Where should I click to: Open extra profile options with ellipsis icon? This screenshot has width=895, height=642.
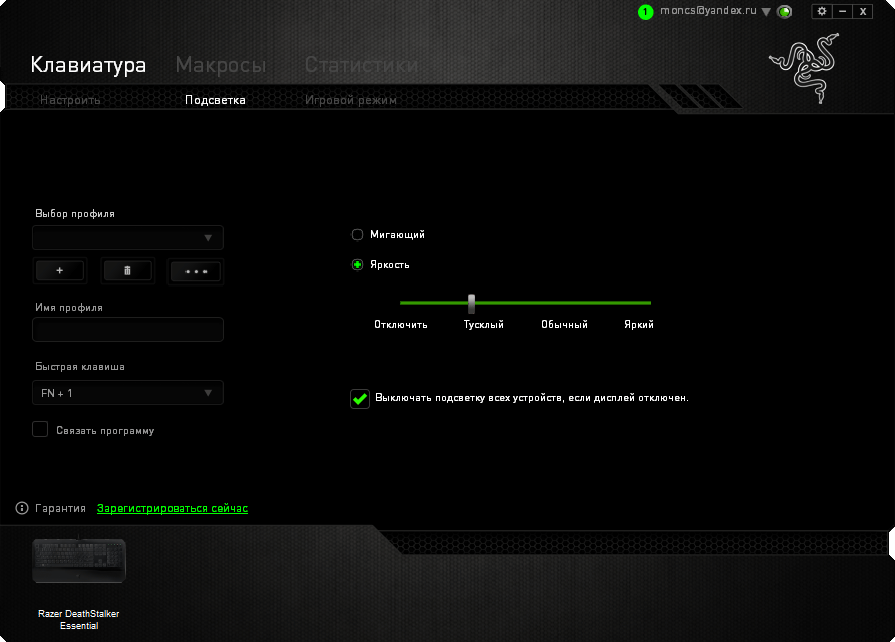tap(195, 270)
